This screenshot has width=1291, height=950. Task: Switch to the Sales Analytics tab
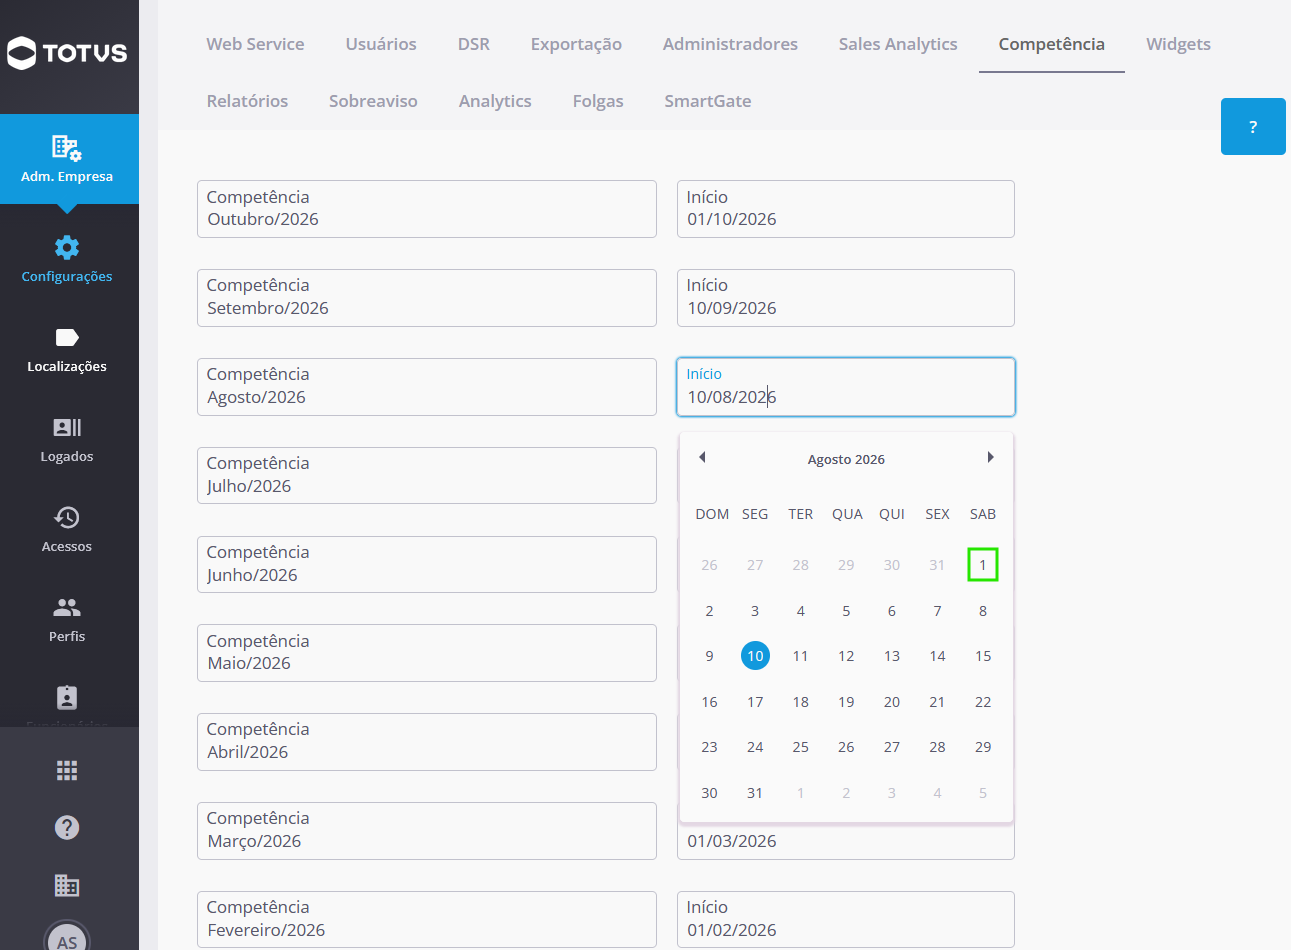(898, 44)
